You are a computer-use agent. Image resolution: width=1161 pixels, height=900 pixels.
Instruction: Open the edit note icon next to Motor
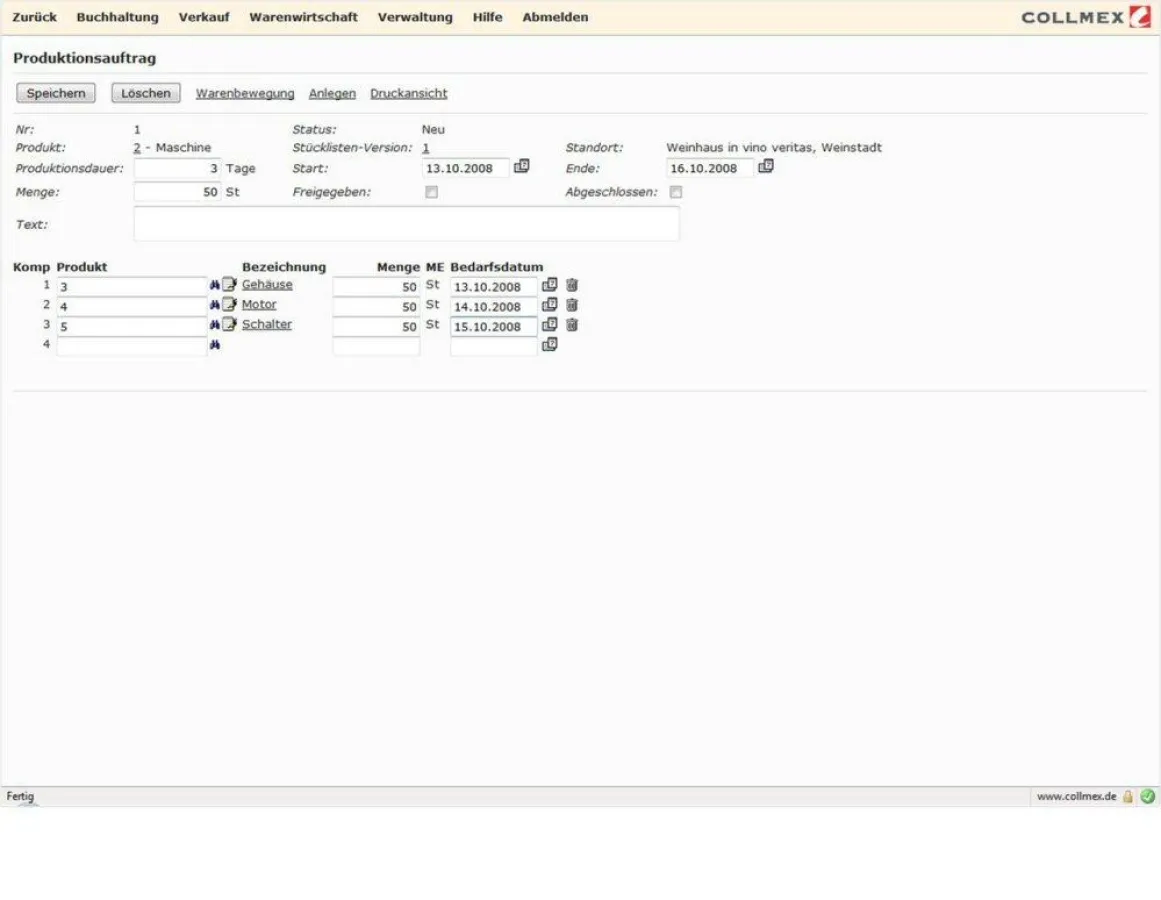pyautogui.click(x=228, y=303)
